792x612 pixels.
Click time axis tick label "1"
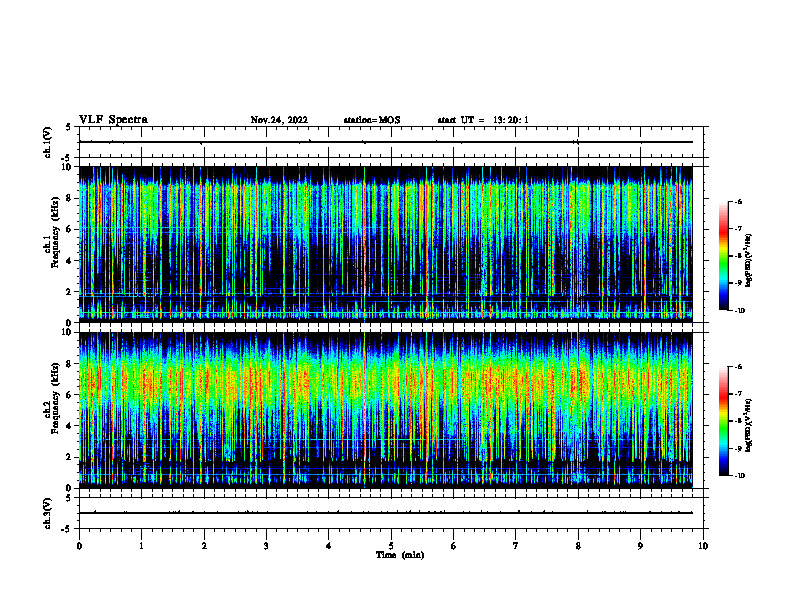point(141,546)
